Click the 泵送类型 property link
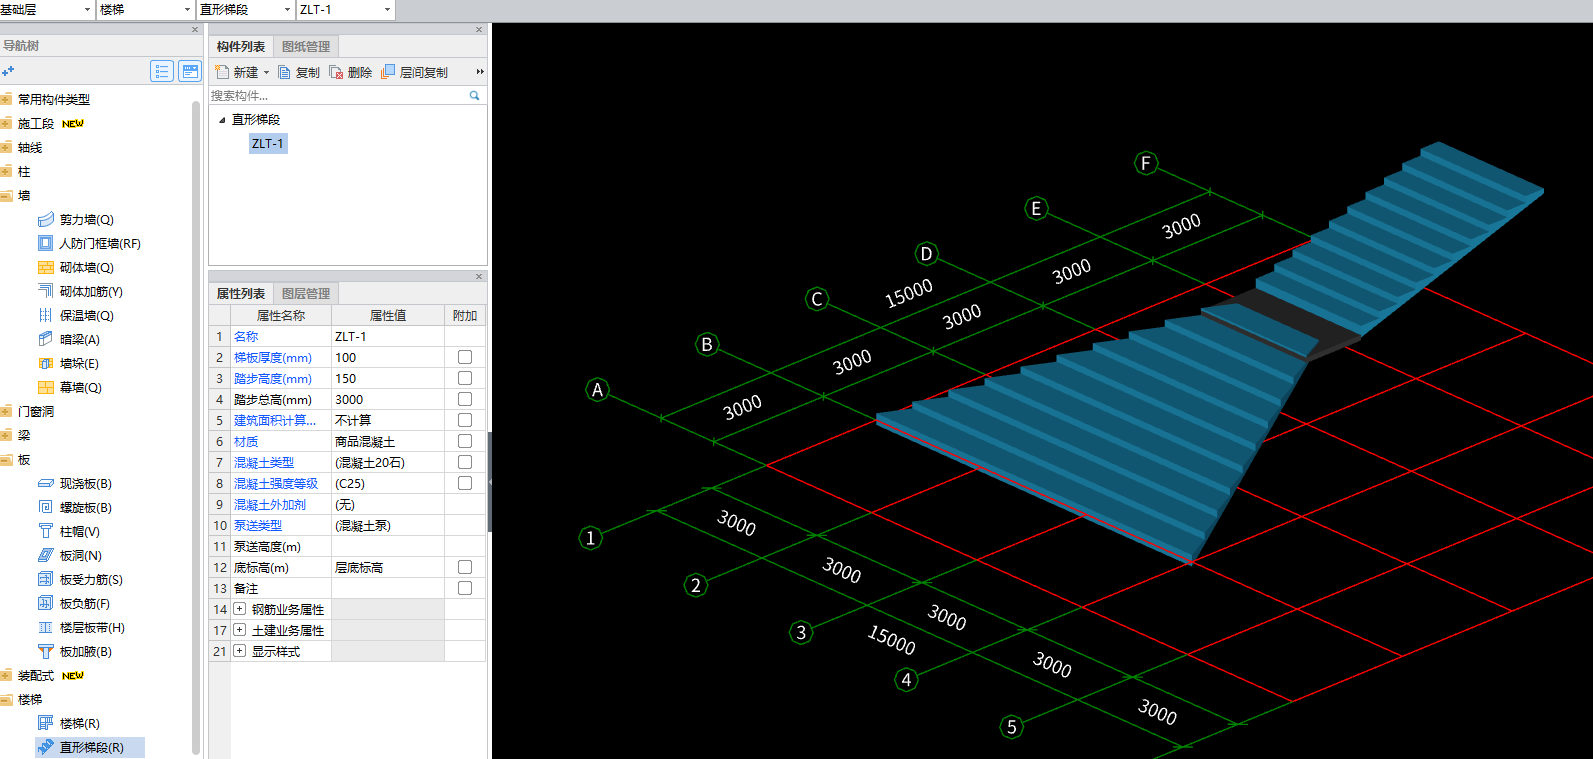Image resolution: width=1593 pixels, height=759 pixels. [258, 525]
